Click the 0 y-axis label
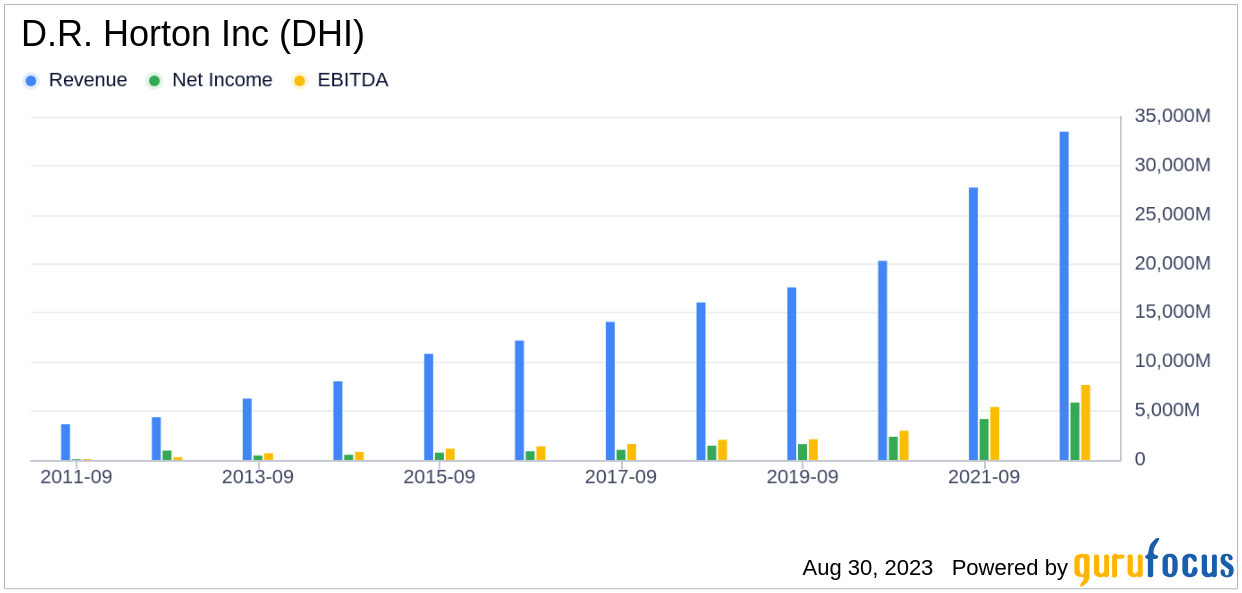Image resolution: width=1242 pixels, height=593 pixels. [1139, 459]
